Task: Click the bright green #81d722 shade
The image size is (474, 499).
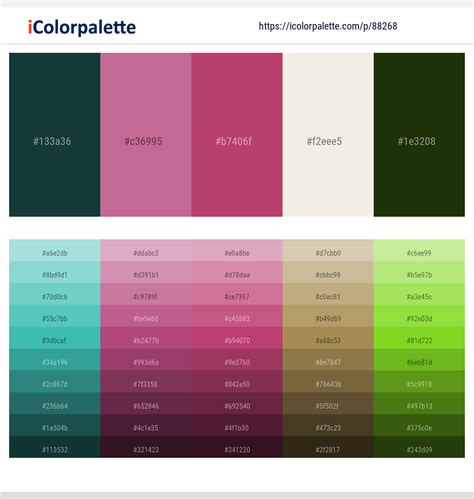Action: click(419, 338)
